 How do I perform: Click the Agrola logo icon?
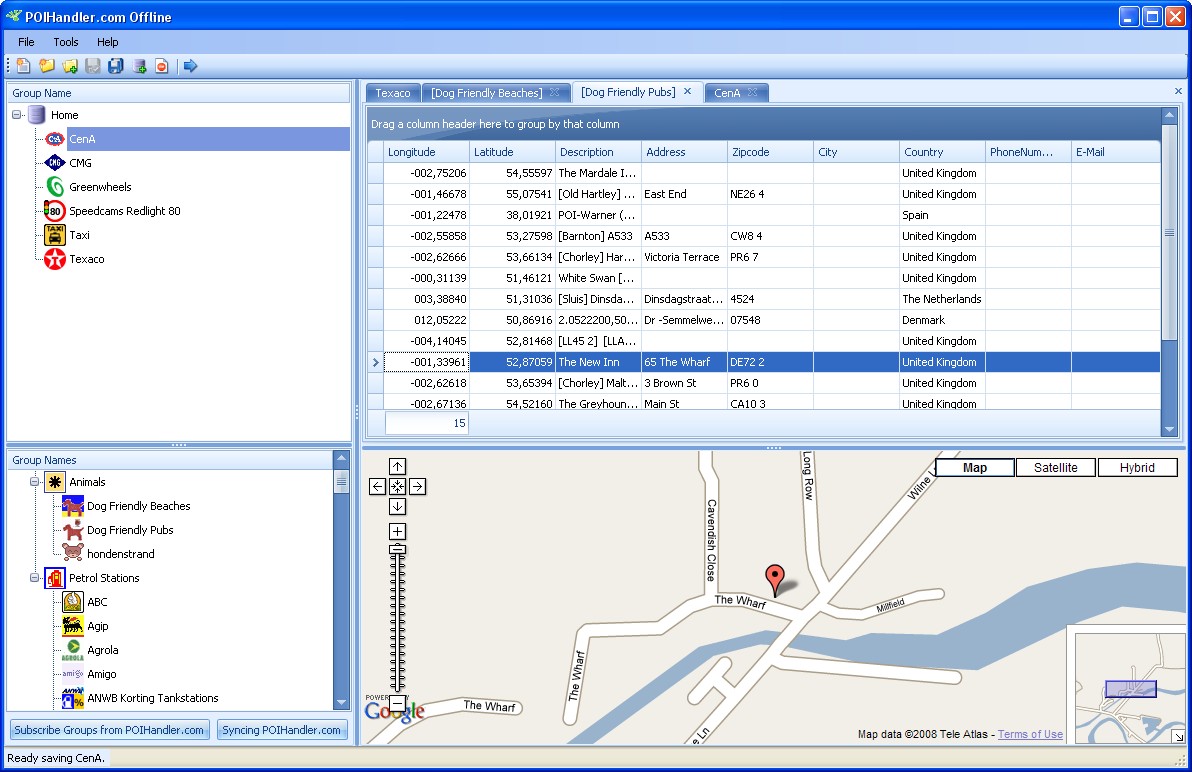tap(73, 650)
